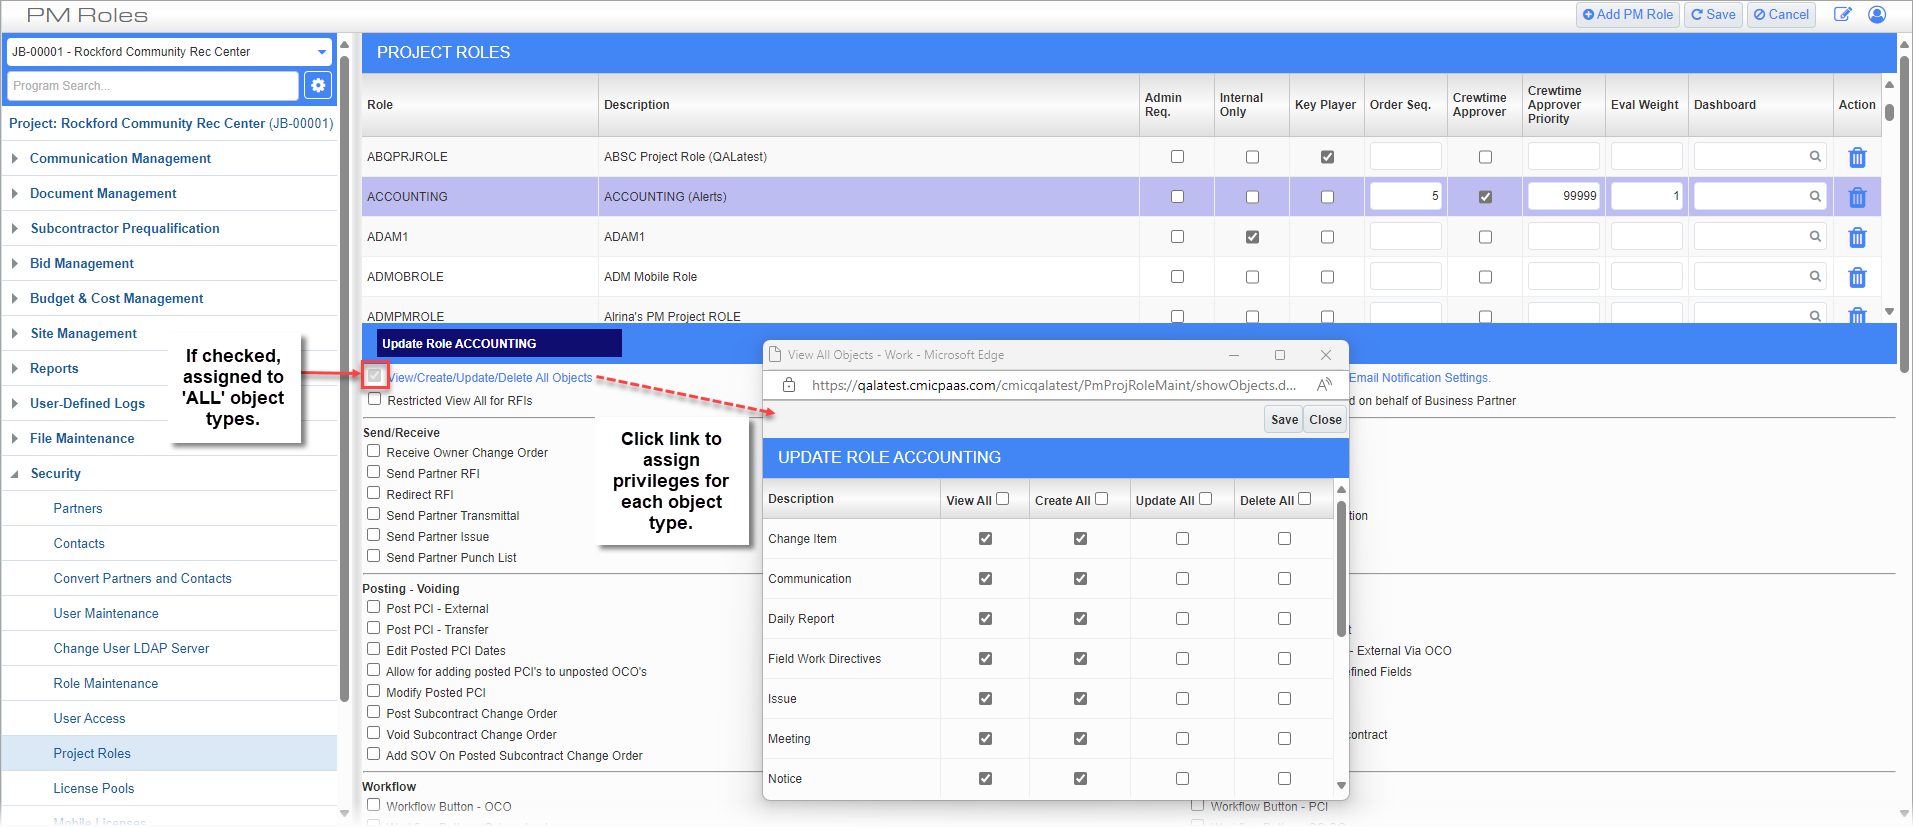Open Role Maintenance in the sidebar

pyautogui.click(x=106, y=684)
